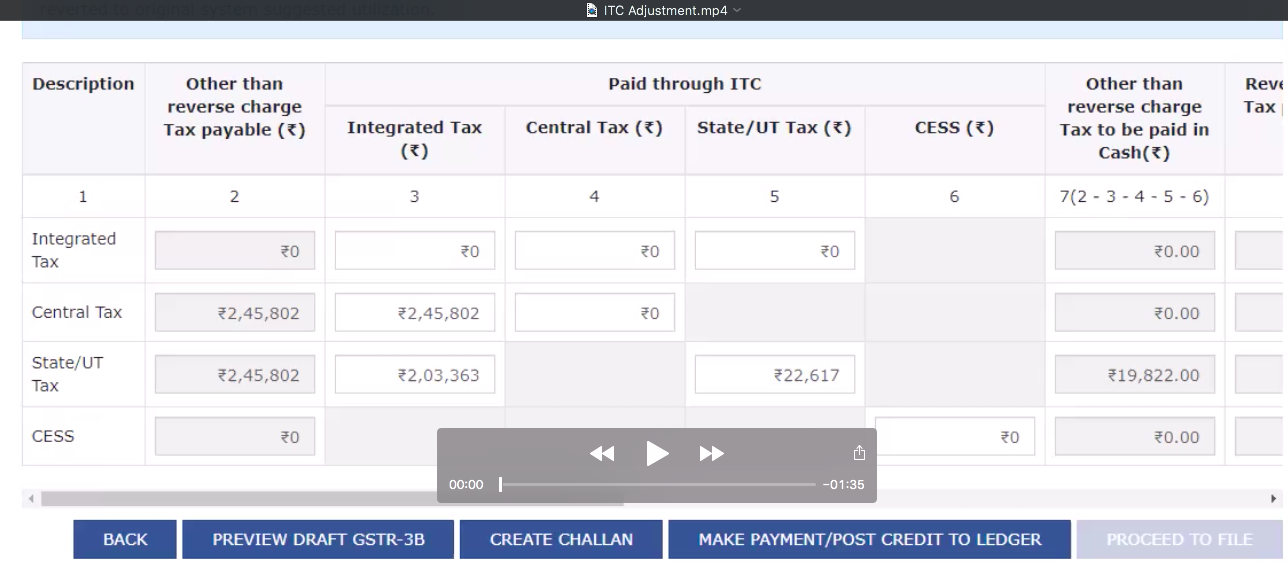
Task: Click the video progress scrubber
Action: click(x=500, y=484)
